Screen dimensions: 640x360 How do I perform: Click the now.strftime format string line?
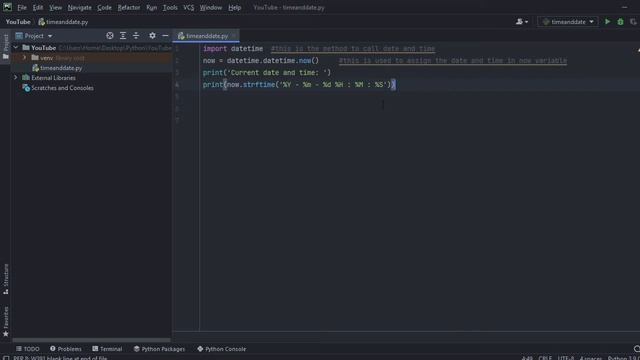[x=299, y=84]
